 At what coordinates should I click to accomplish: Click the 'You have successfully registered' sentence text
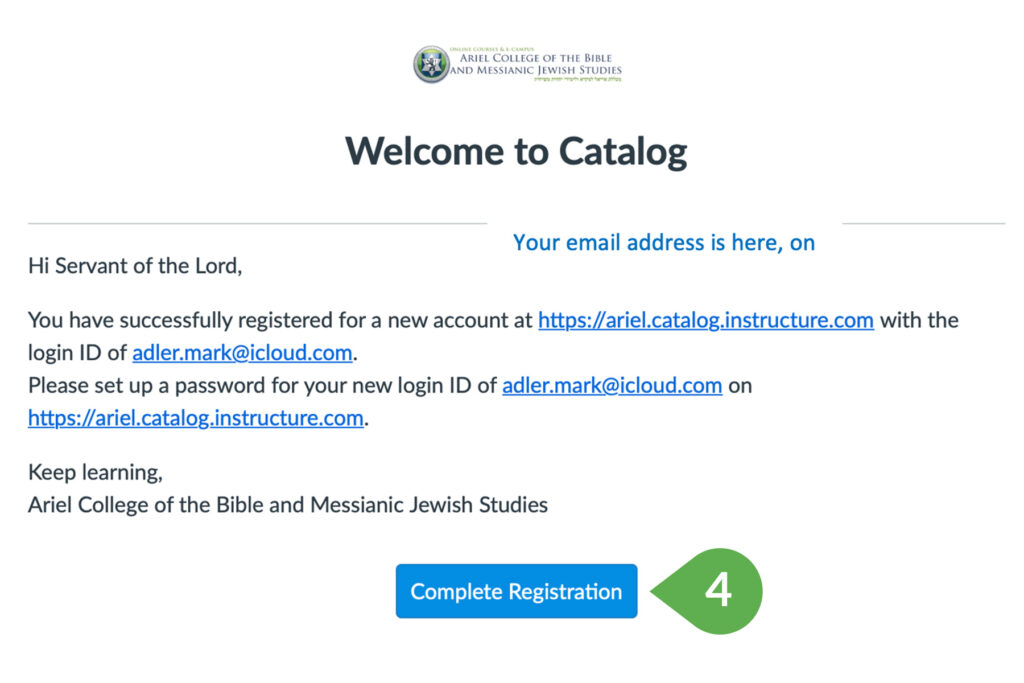click(x=281, y=320)
